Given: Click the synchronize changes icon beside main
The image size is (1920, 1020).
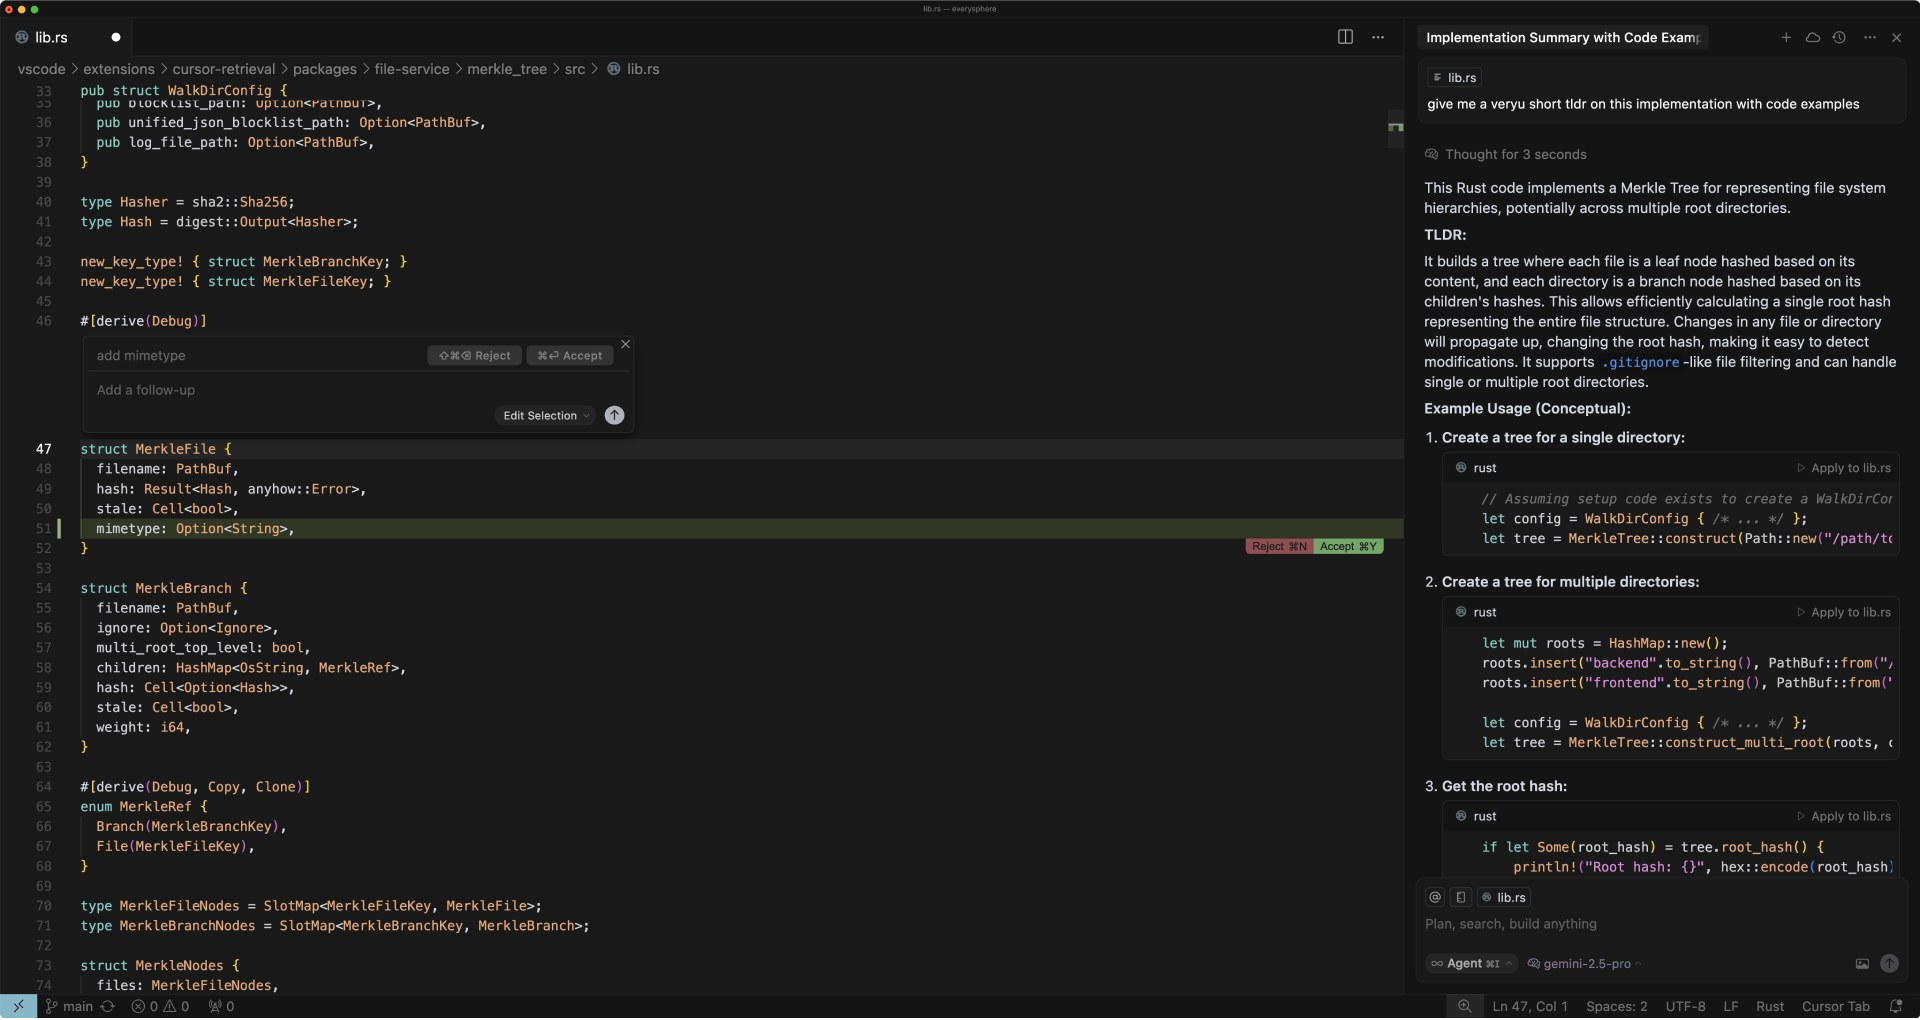Looking at the screenshot, I should tap(108, 1007).
